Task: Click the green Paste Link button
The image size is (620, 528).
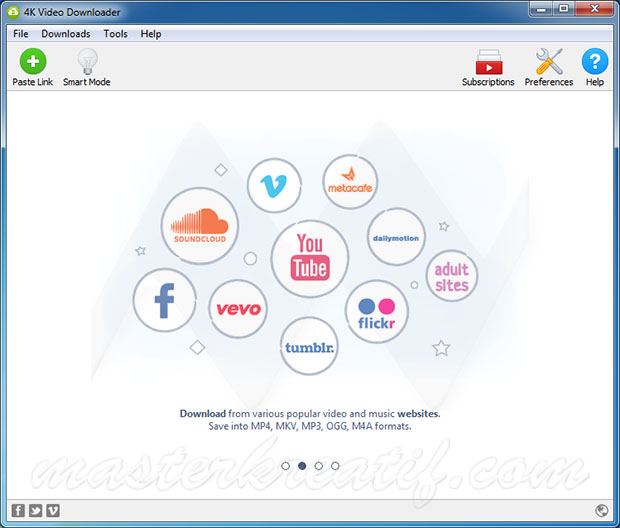Action: pyautogui.click(x=33, y=67)
